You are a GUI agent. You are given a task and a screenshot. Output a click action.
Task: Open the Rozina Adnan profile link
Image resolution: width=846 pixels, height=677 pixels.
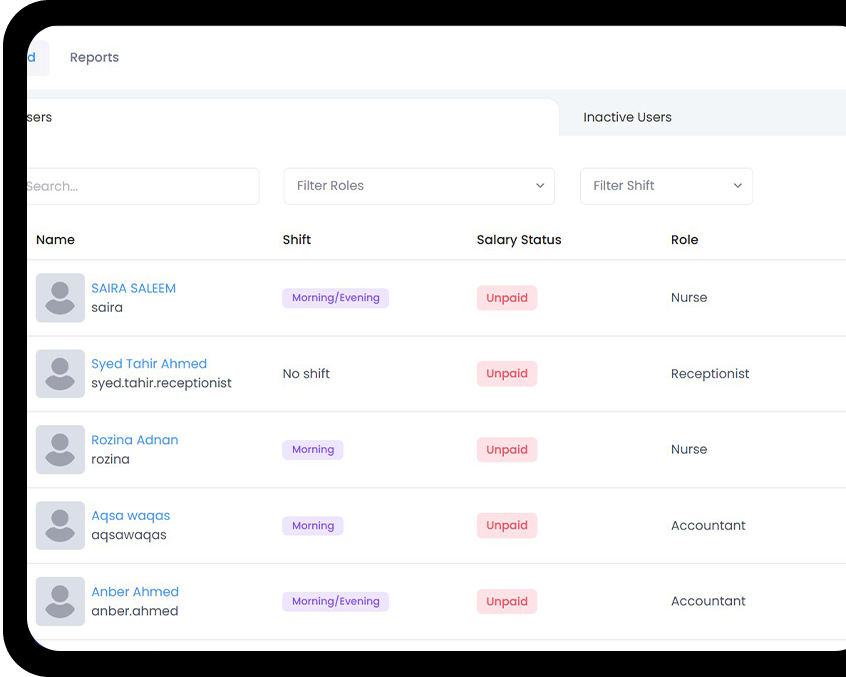point(134,440)
